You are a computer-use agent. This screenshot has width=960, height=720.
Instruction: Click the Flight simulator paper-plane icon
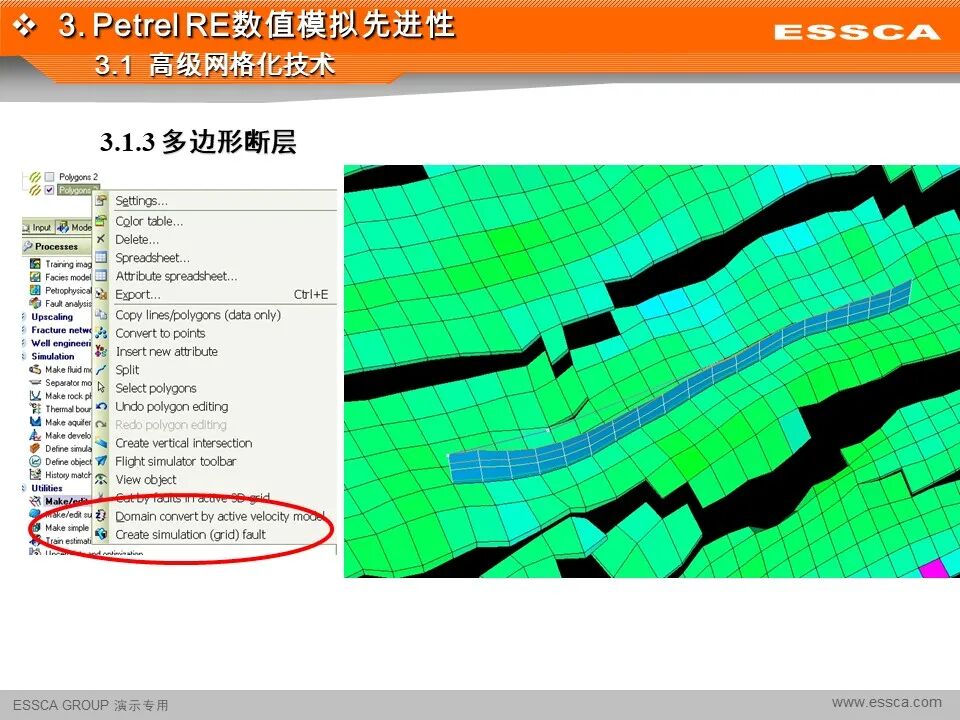coord(101,461)
